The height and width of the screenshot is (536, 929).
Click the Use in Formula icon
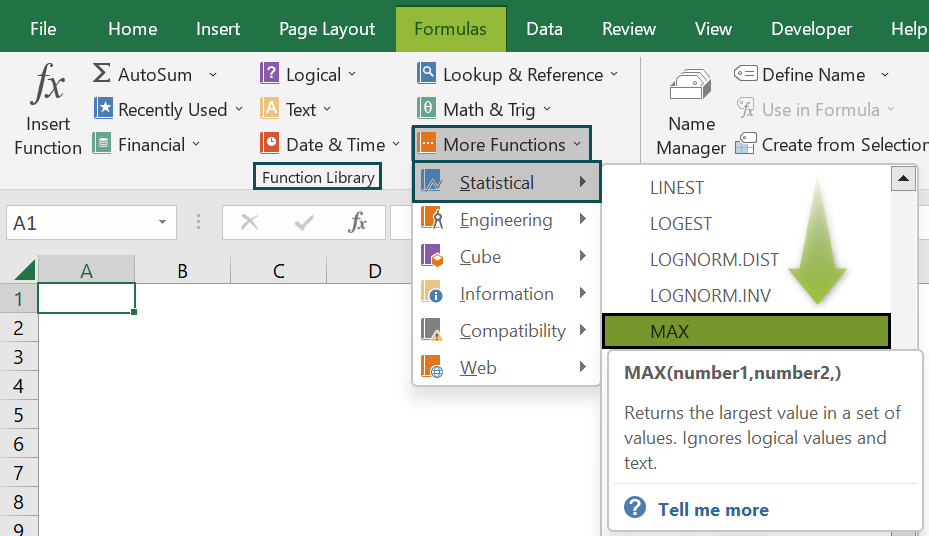click(745, 108)
